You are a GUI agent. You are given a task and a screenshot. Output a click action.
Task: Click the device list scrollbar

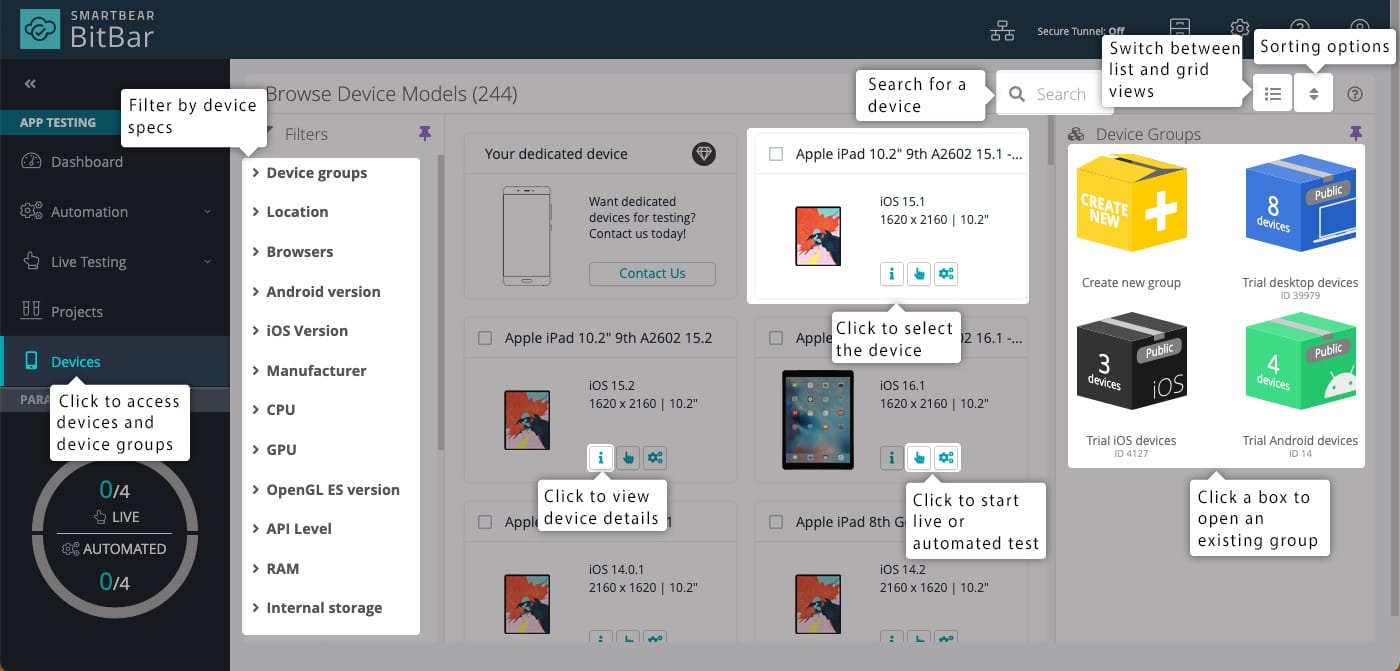[x=1049, y=140]
